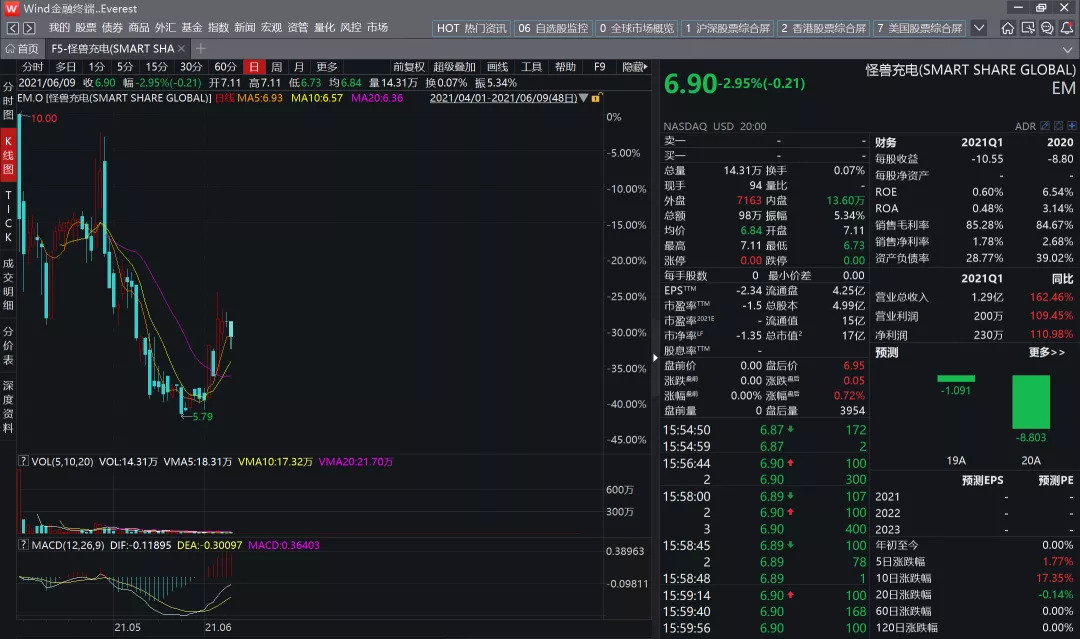Viewport: 1080px width, 639px height.
Task: Expand the 更多 periods menu
Action: [327, 67]
